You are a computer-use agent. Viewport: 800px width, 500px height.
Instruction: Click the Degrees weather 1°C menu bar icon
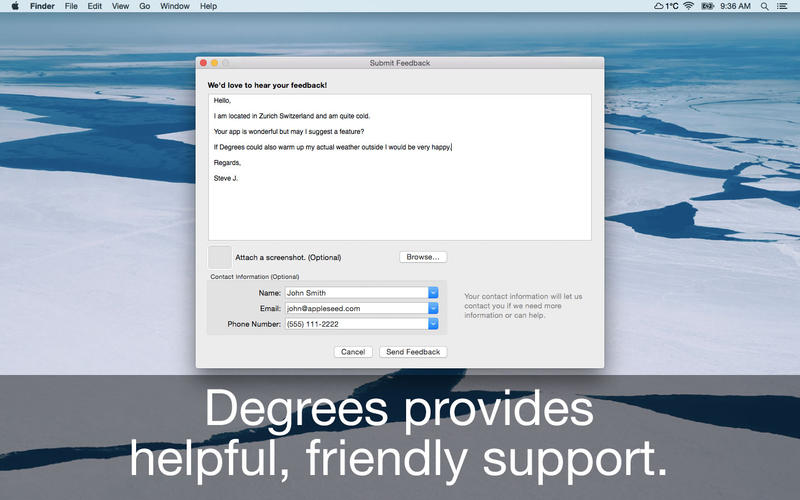pyautogui.click(x=666, y=6)
